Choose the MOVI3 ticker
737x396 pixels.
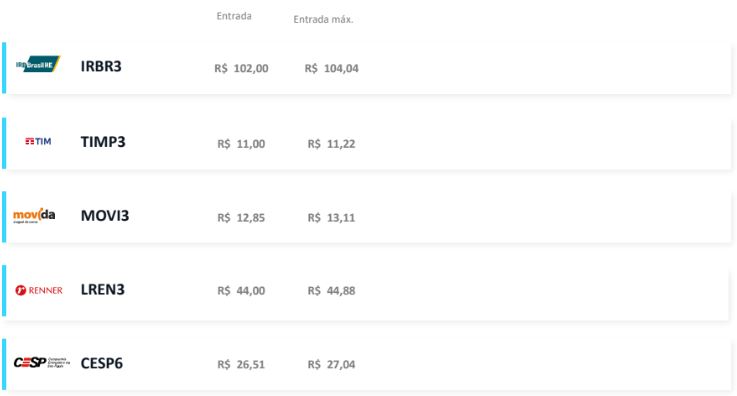pyautogui.click(x=105, y=216)
